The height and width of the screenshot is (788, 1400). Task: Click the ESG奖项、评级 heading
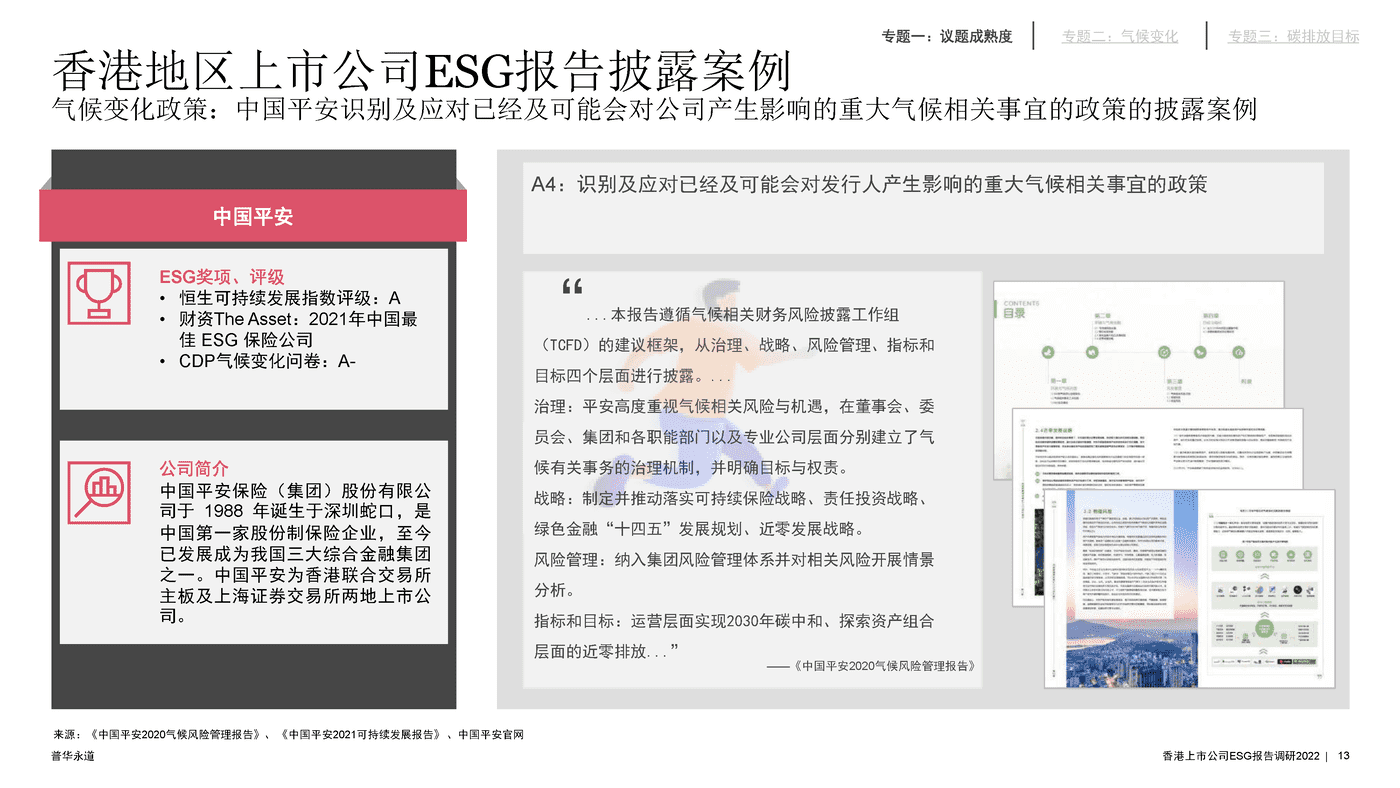(x=222, y=277)
